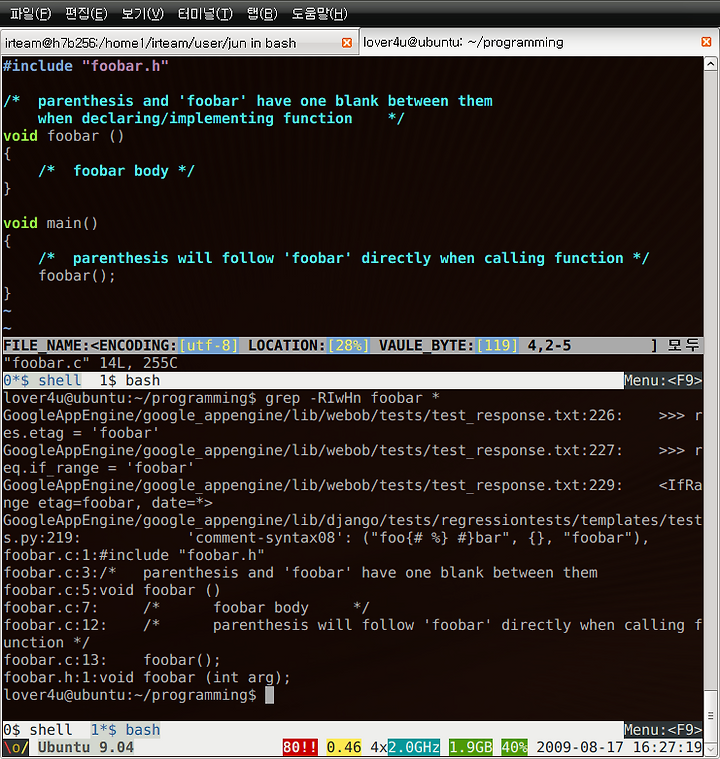Click the 'void foobar ()' line in vim
The image size is (720, 759).
click(x=64, y=136)
